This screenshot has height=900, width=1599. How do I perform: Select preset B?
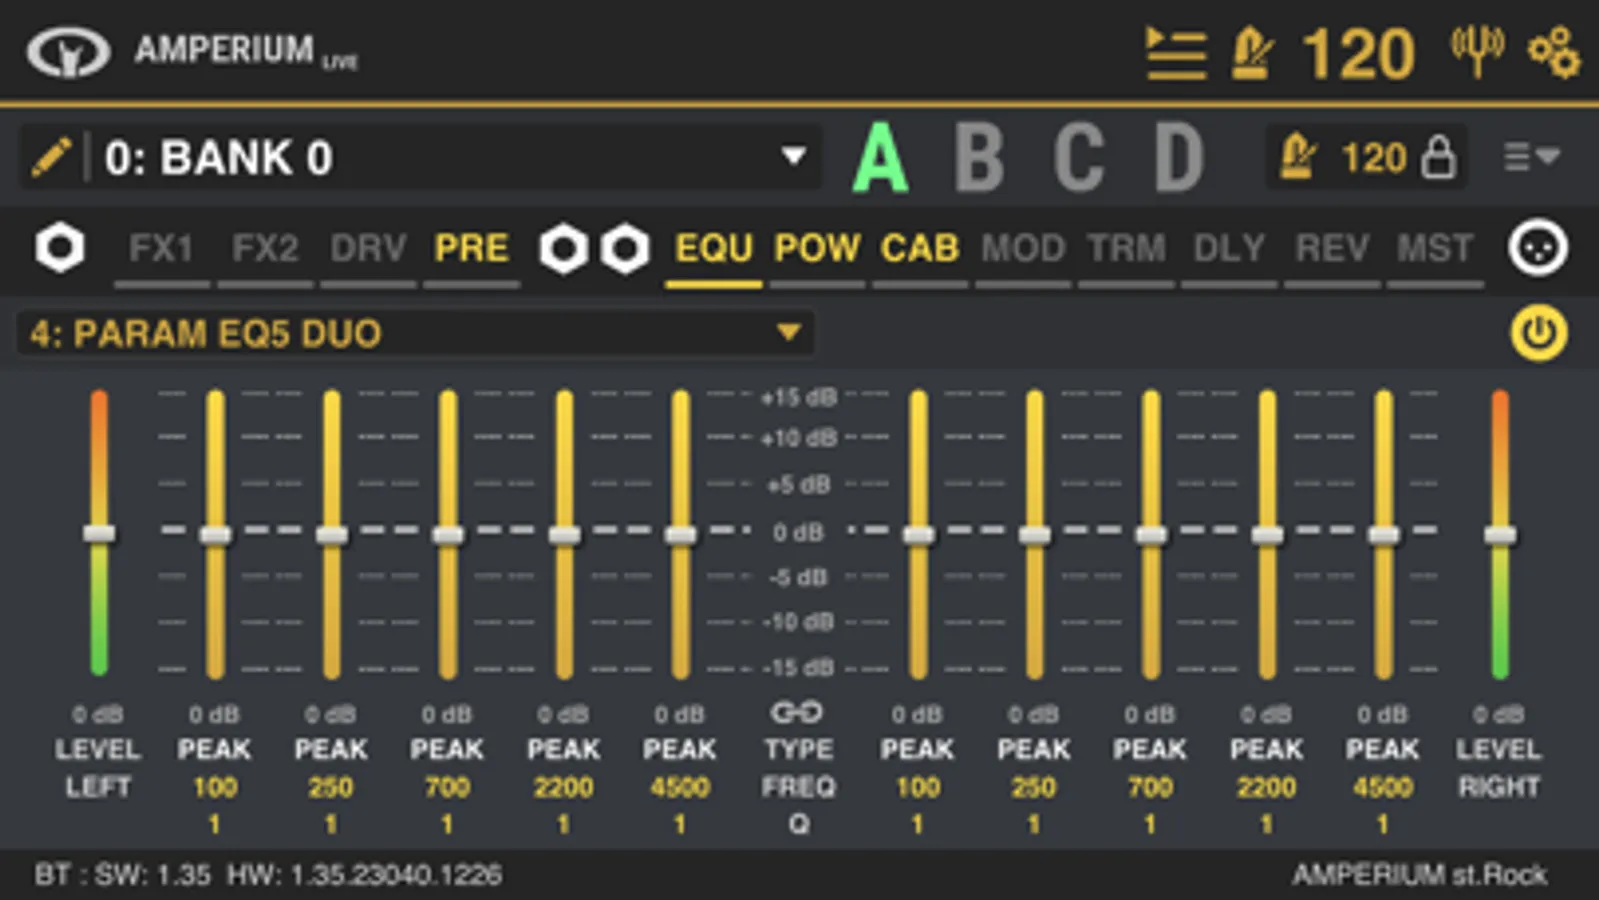coord(979,157)
